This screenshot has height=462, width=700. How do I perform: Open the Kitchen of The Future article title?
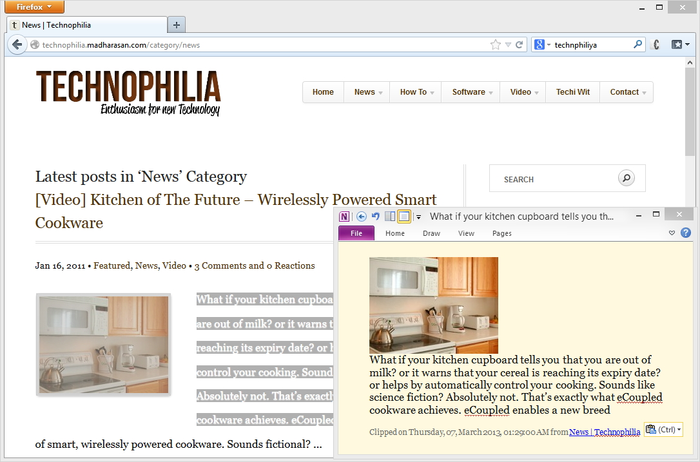236,211
